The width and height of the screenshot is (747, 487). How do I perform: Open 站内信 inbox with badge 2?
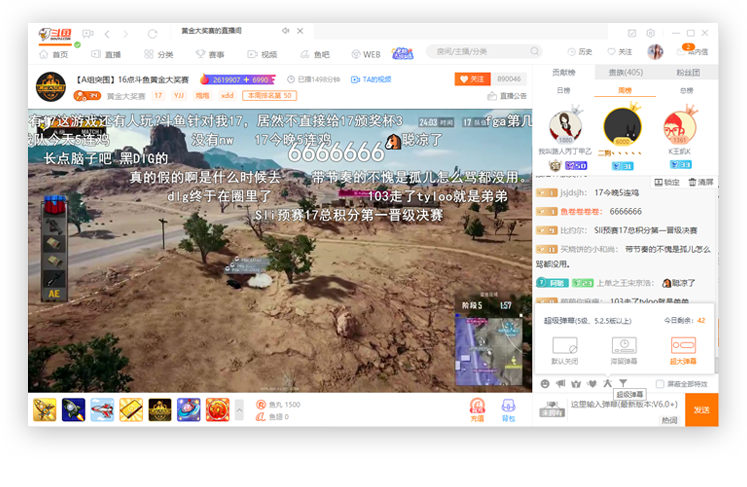tap(692, 51)
